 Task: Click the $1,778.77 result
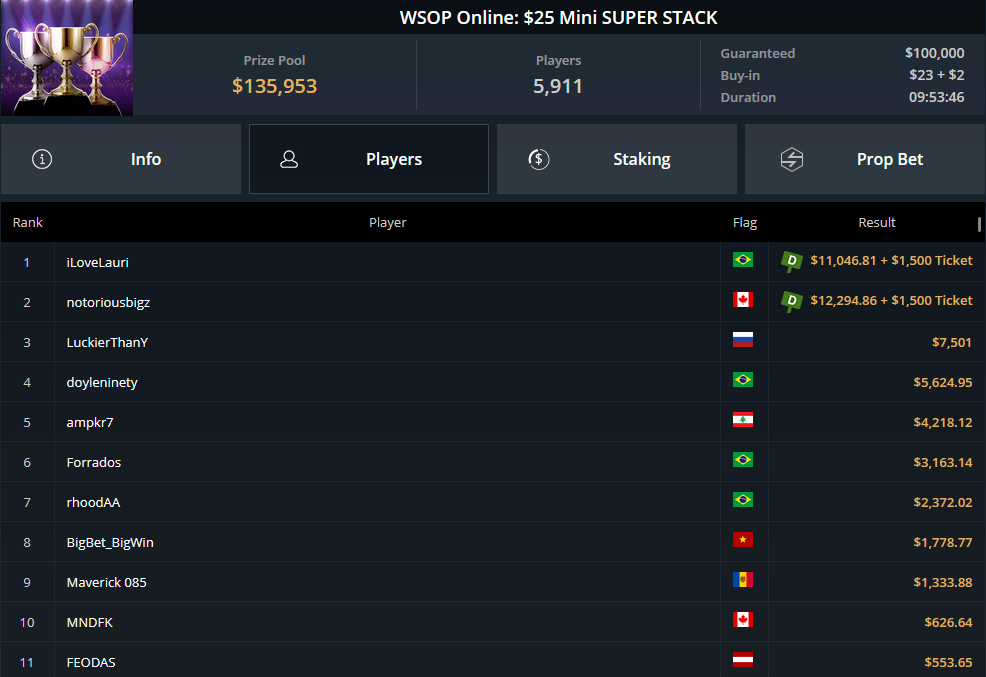pos(943,542)
